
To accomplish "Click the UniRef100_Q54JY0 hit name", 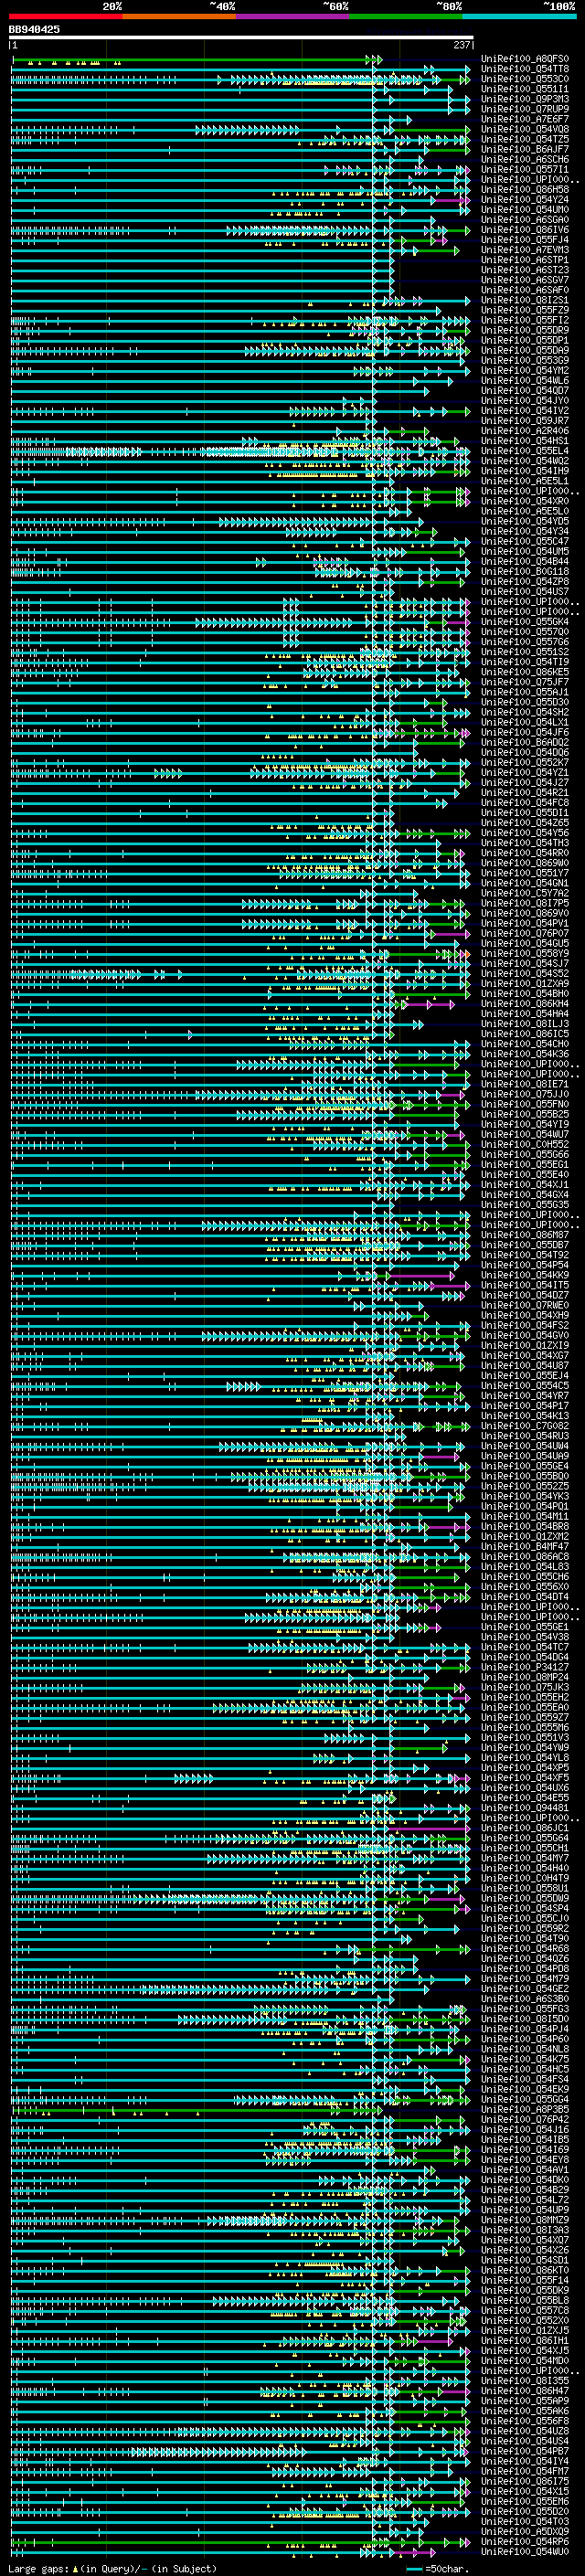I will click(x=524, y=400).
